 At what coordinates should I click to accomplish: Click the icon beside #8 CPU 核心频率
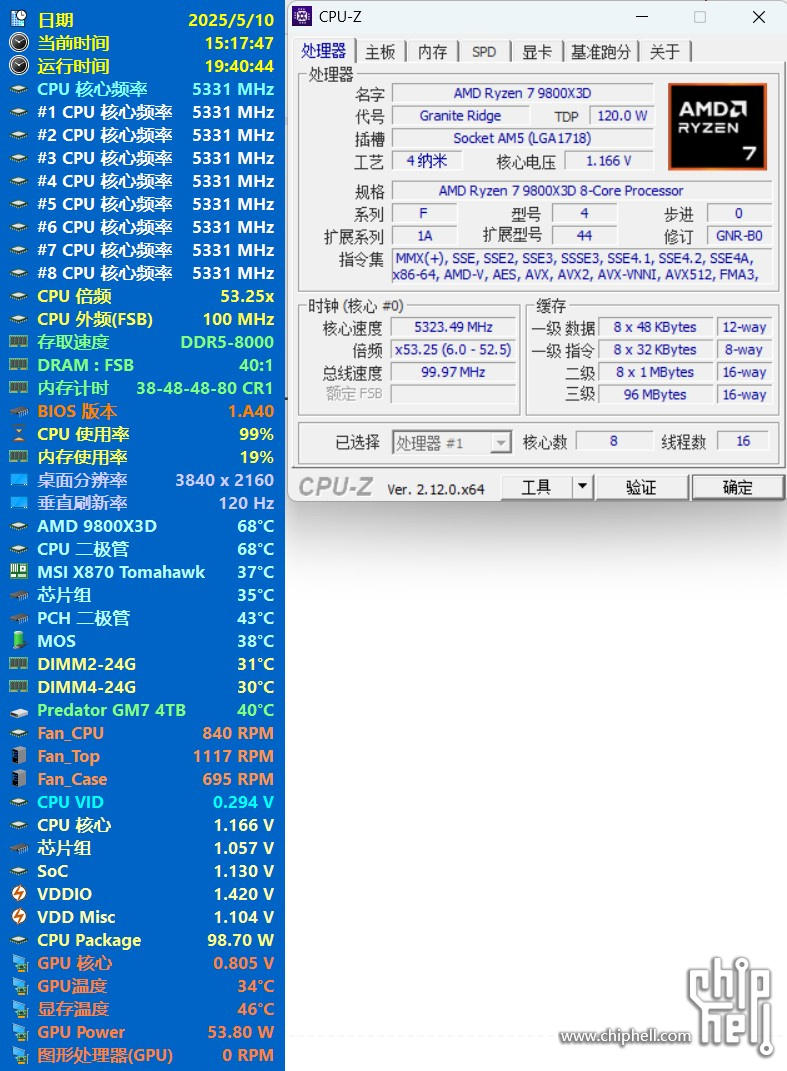click(19, 273)
